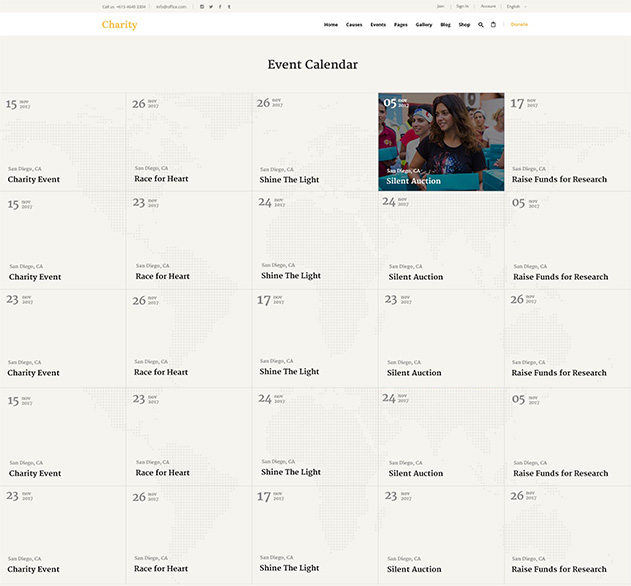The height and width of the screenshot is (586, 631).
Task: Open the Instagram social icon
Action: click(x=202, y=6)
